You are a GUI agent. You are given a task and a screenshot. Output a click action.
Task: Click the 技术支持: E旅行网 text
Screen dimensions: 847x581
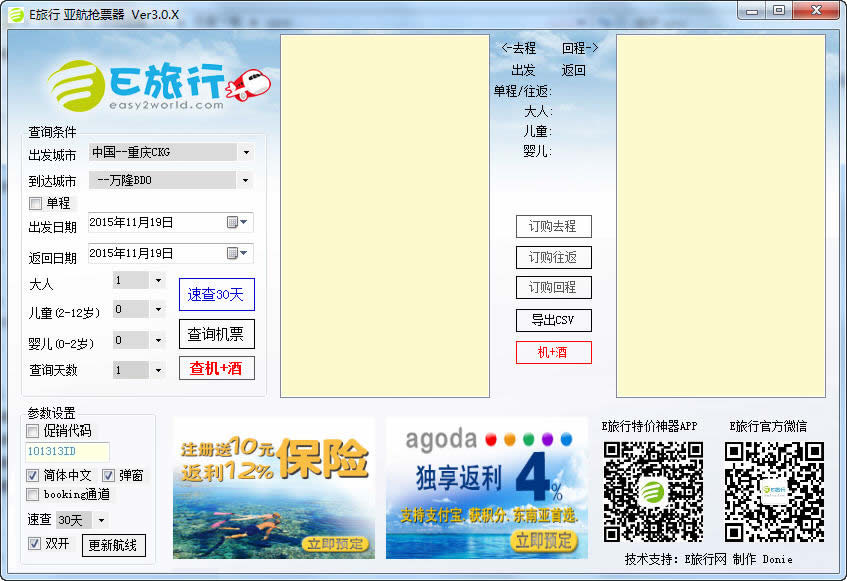(x=675, y=559)
